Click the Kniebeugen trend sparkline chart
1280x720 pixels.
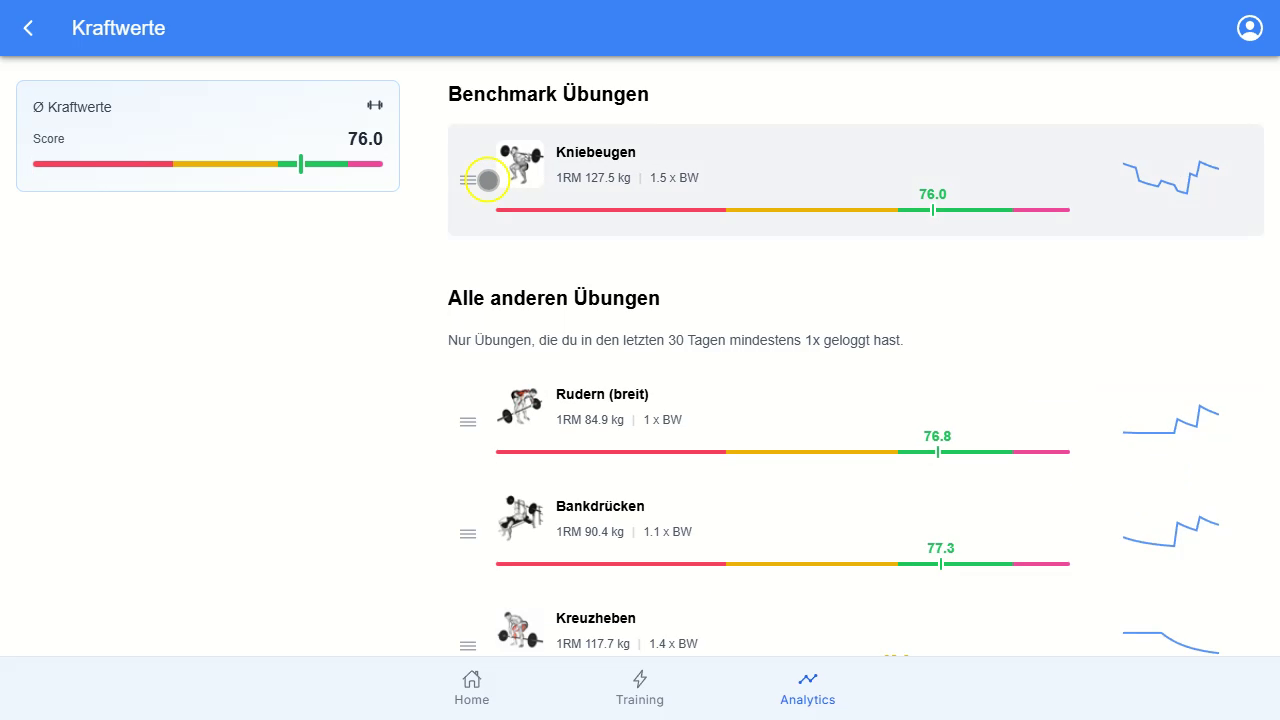point(1171,177)
